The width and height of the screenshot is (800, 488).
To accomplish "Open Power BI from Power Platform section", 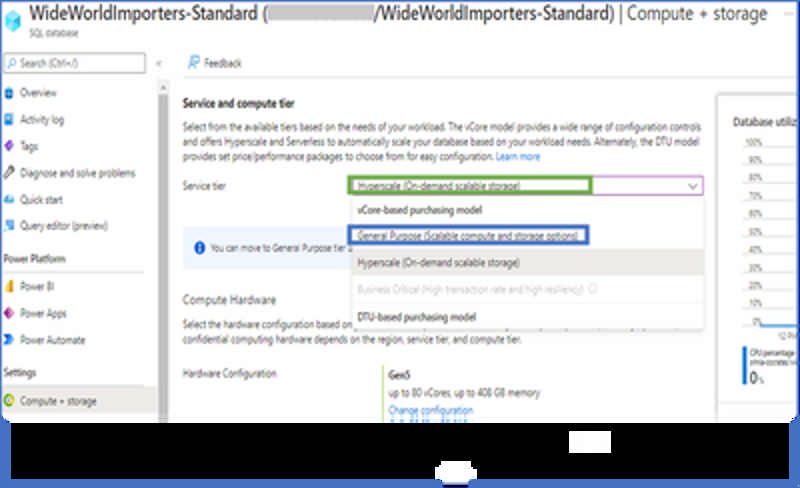I will coord(37,286).
